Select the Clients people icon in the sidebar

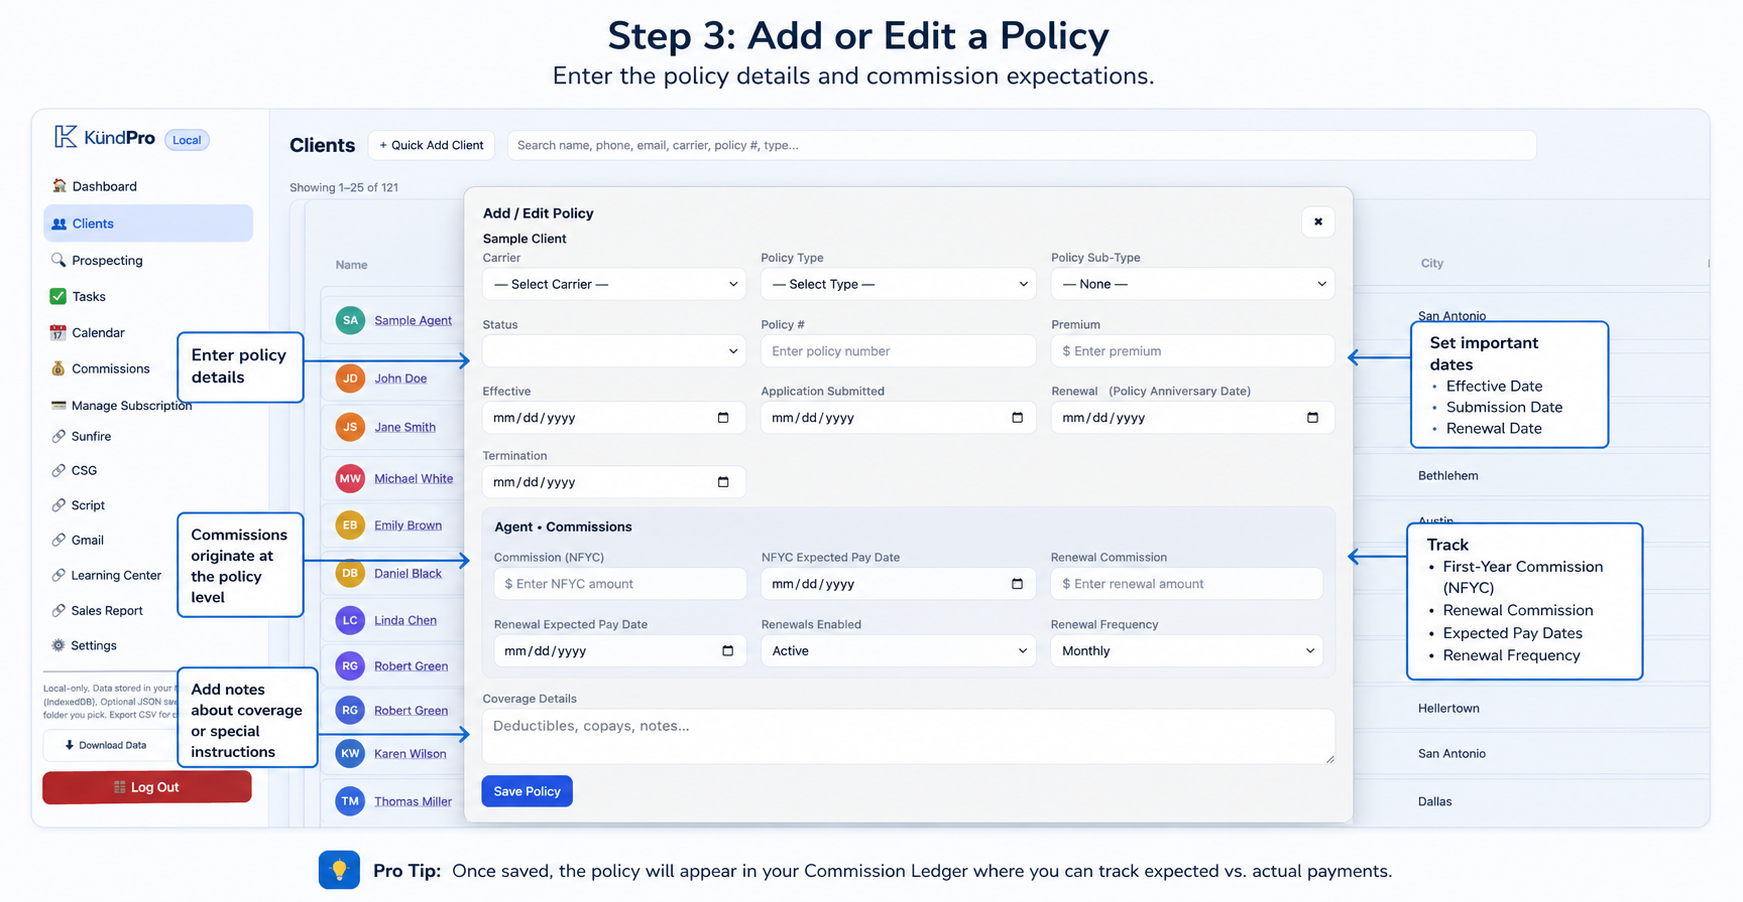(59, 223)
